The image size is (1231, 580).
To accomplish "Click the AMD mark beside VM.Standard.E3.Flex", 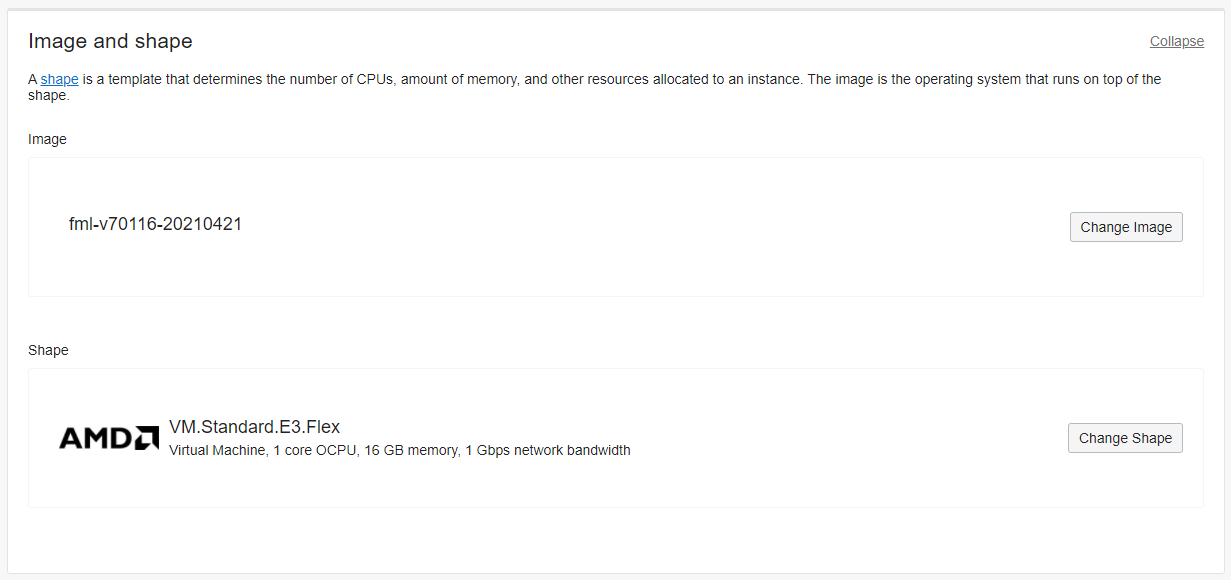I will 107,437.
